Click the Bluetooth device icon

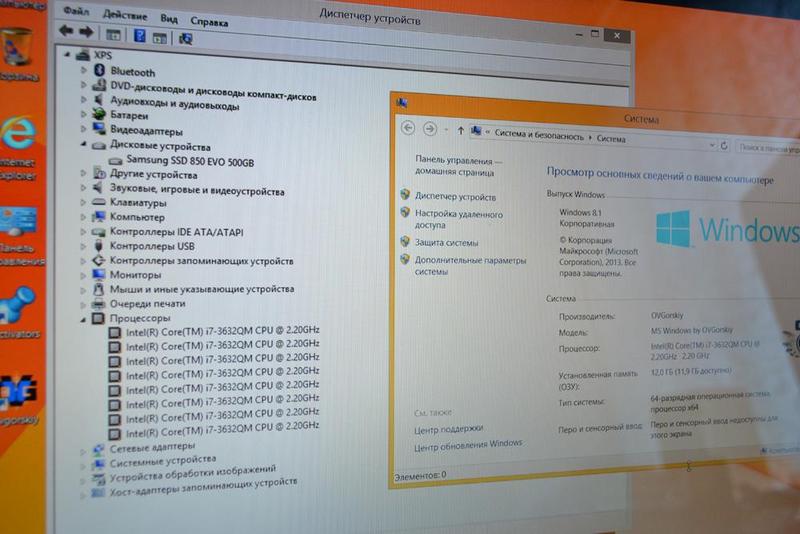[x=99, y=71]
